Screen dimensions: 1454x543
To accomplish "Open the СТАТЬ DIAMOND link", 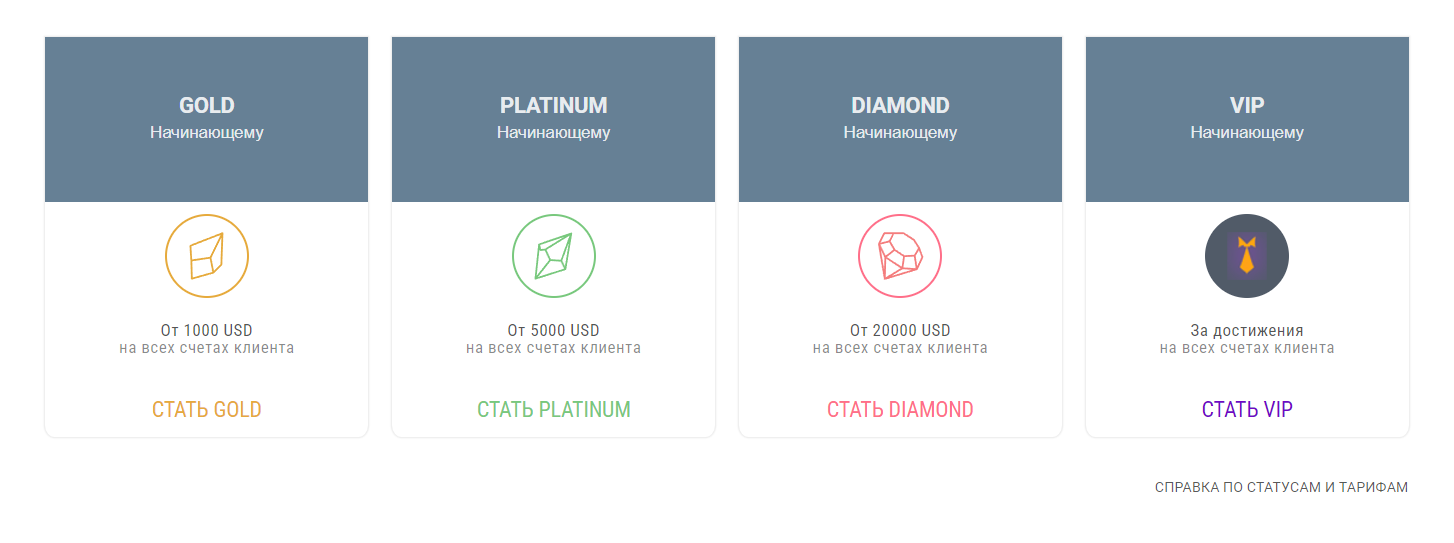I will coord(900,410).
